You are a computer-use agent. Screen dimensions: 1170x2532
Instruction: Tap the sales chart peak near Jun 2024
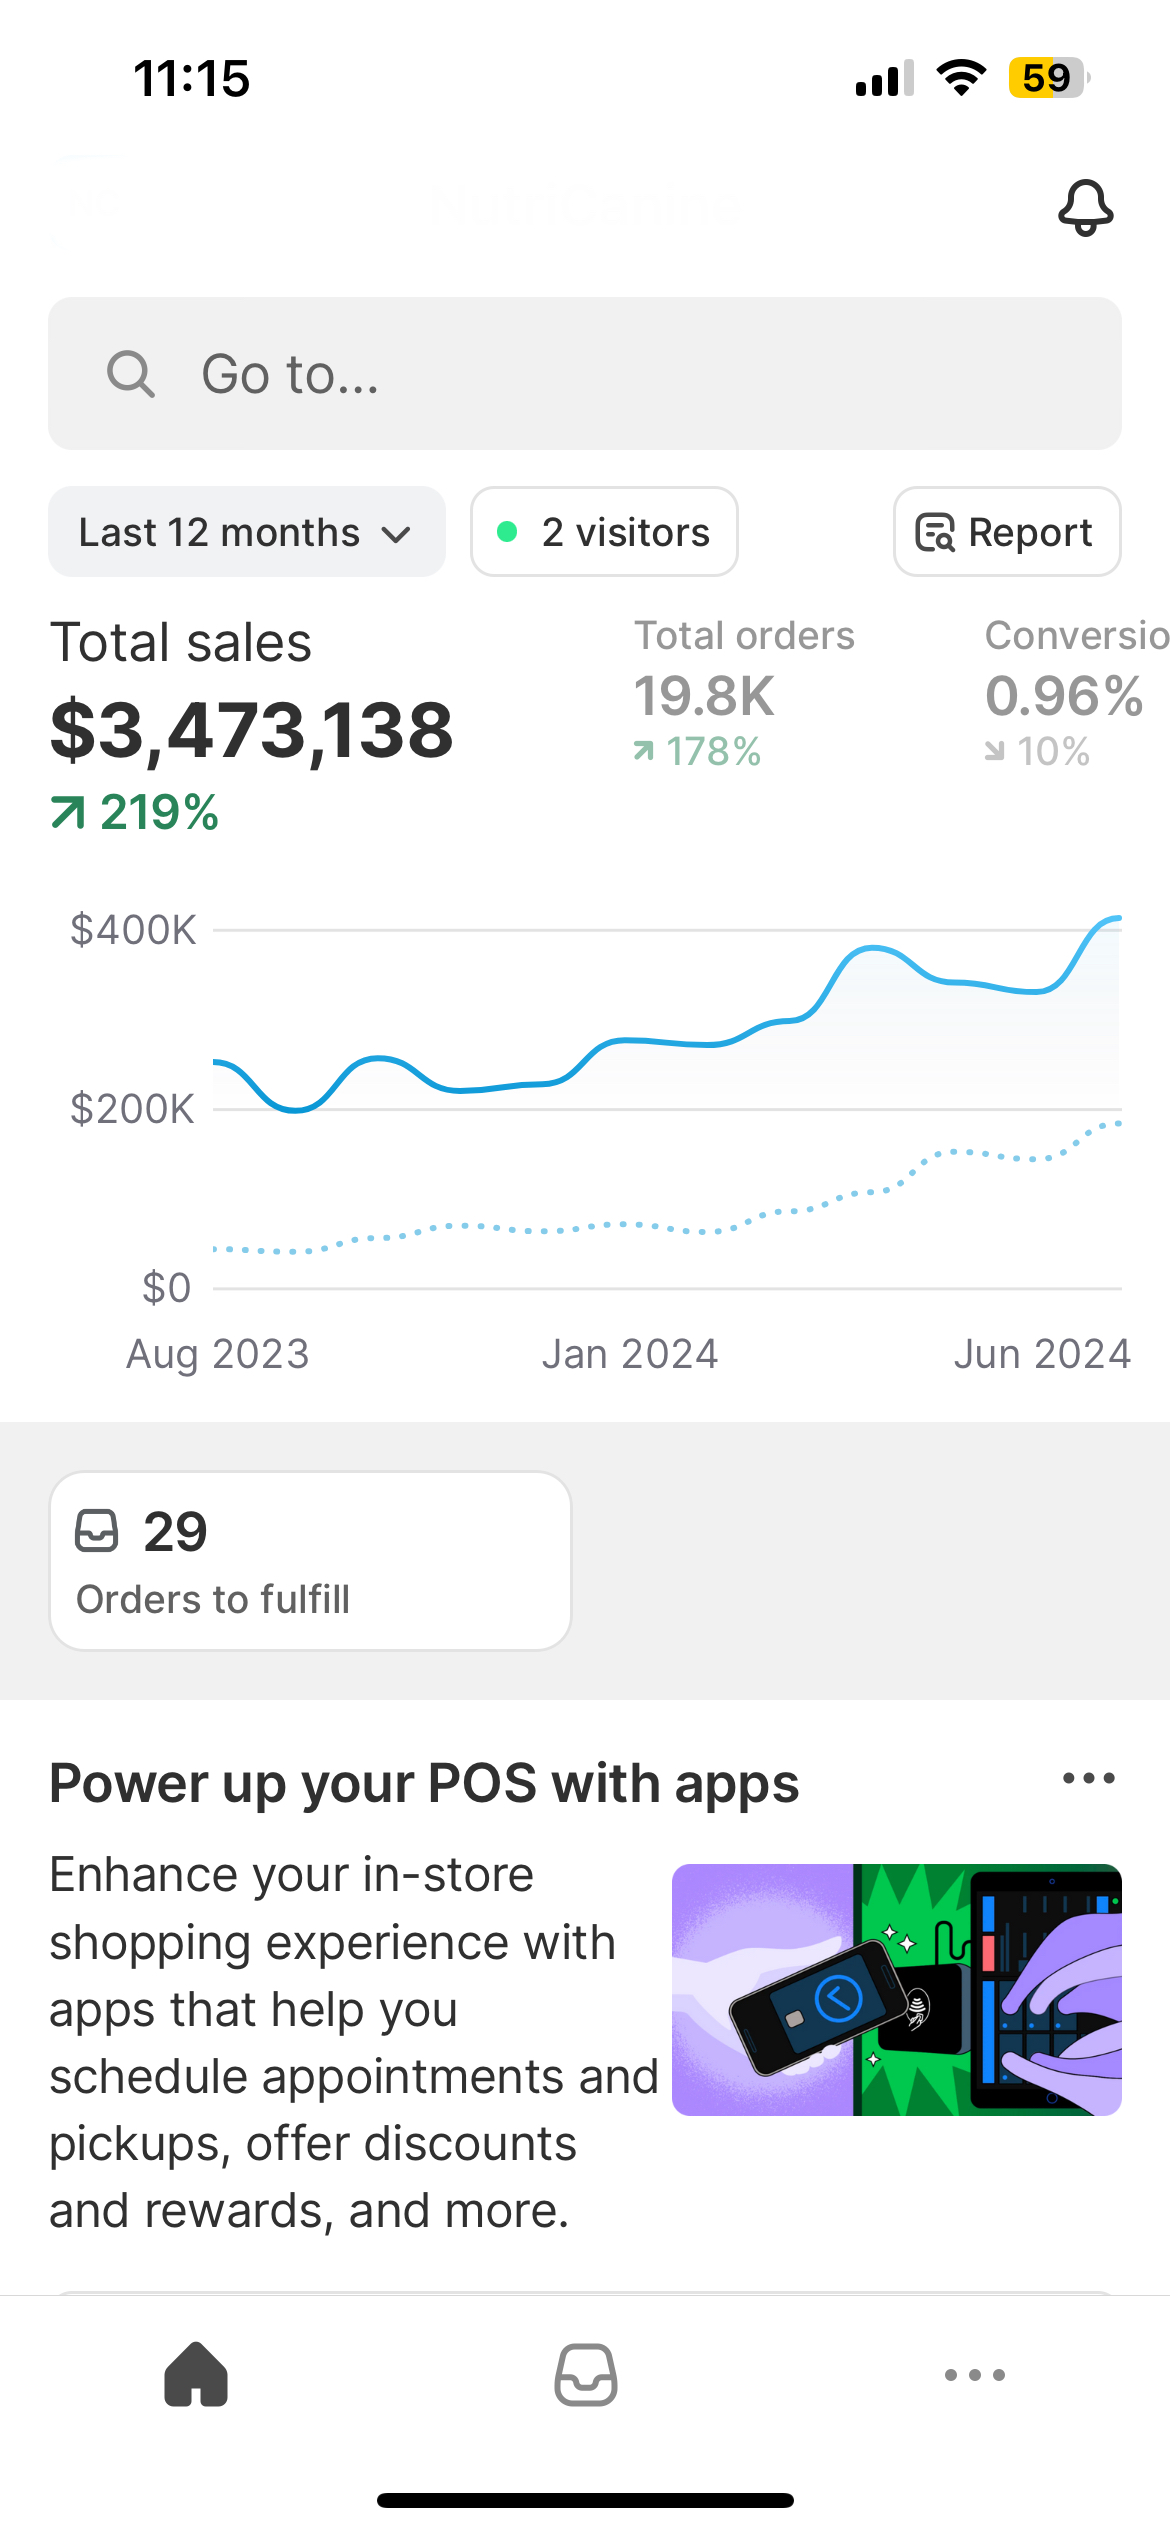coord(1112,918)
